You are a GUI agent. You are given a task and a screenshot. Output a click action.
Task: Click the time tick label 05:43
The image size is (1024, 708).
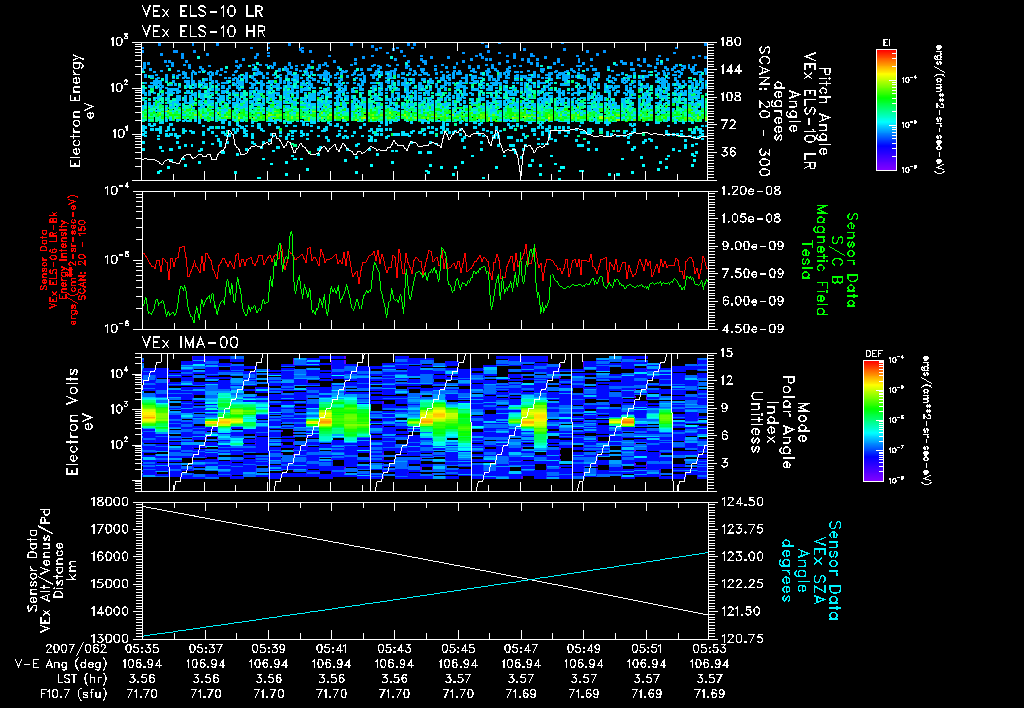coord(394,649)
